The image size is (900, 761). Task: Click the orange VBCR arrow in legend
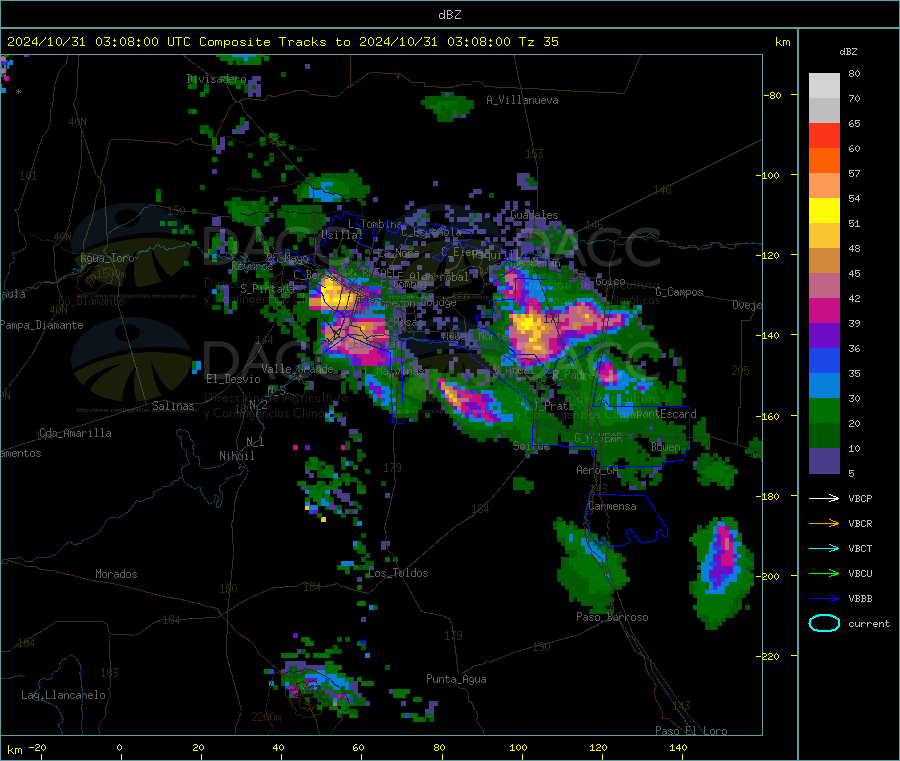tap(824, 523)
